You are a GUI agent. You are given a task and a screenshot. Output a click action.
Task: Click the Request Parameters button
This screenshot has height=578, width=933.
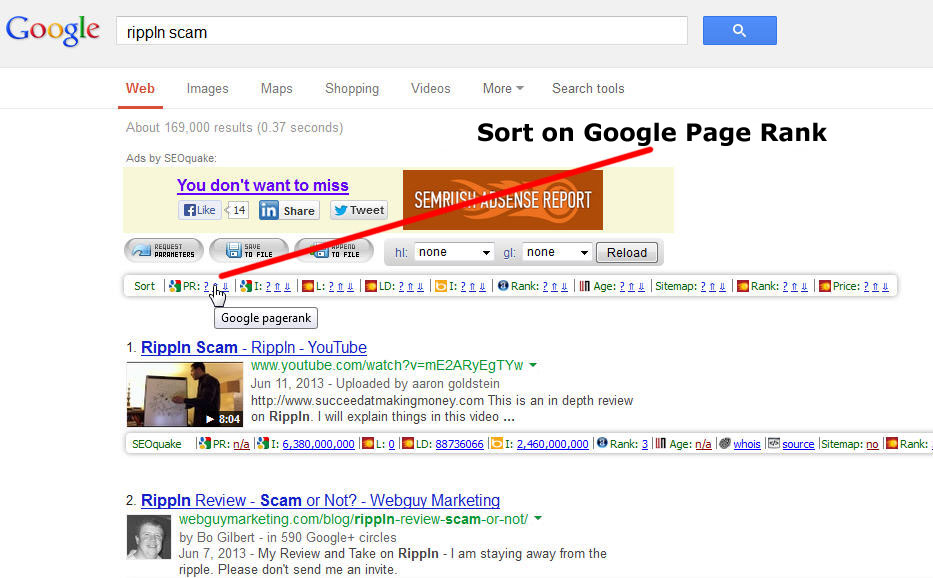tap(164, 250)
